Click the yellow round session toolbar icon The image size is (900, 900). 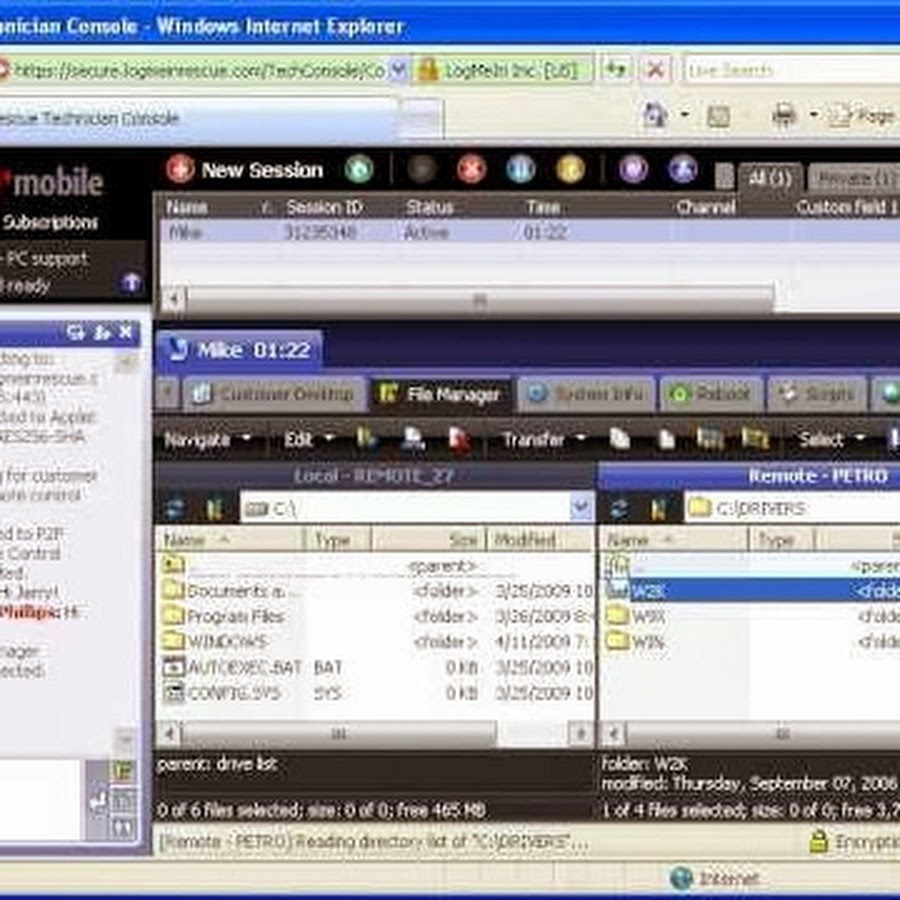coord(570,169)
